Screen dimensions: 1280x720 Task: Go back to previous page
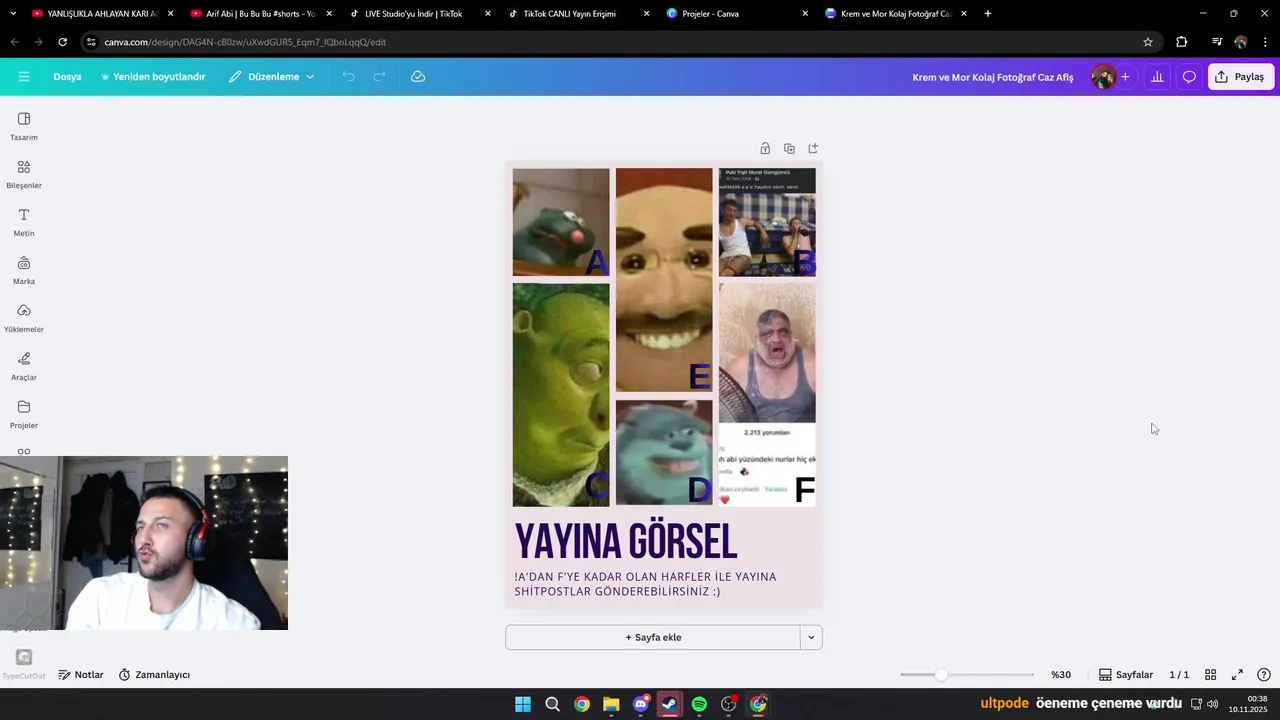[14, 42]
